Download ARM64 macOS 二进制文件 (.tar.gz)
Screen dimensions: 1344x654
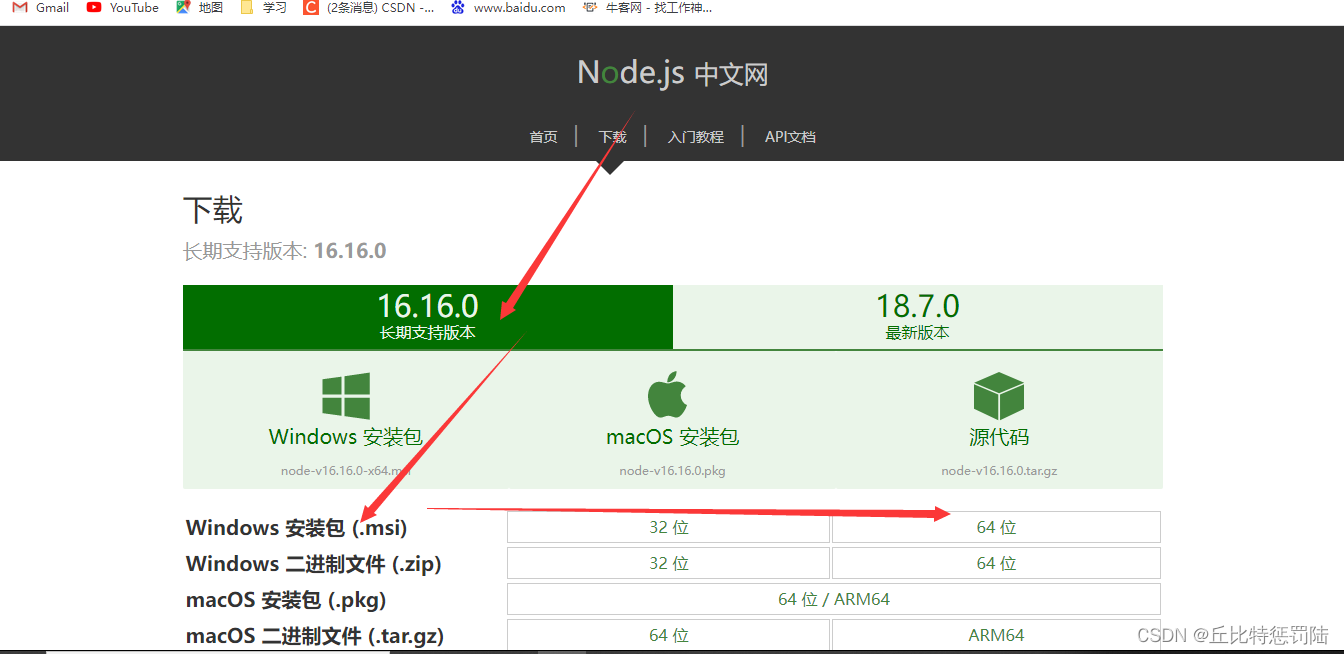click(x=996, y=635)
